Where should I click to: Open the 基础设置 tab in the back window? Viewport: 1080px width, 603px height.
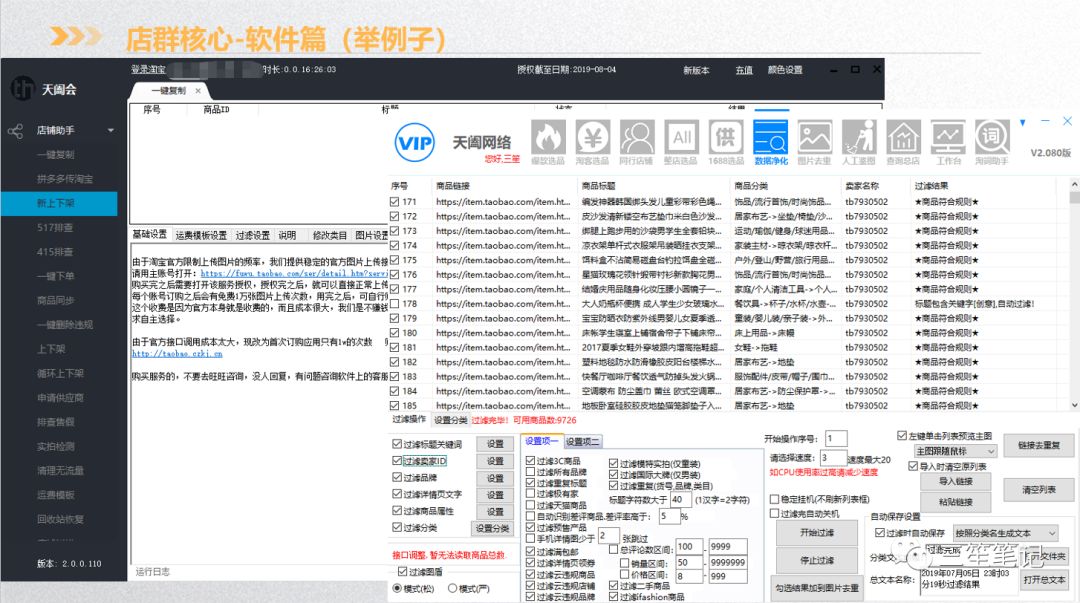point(150,234)
